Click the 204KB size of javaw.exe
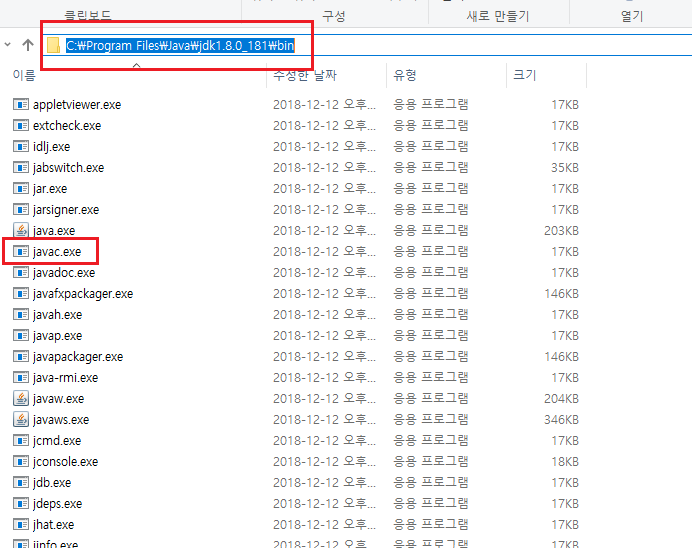692x548 pixels. pyautogui.click(x=561, y=399)
